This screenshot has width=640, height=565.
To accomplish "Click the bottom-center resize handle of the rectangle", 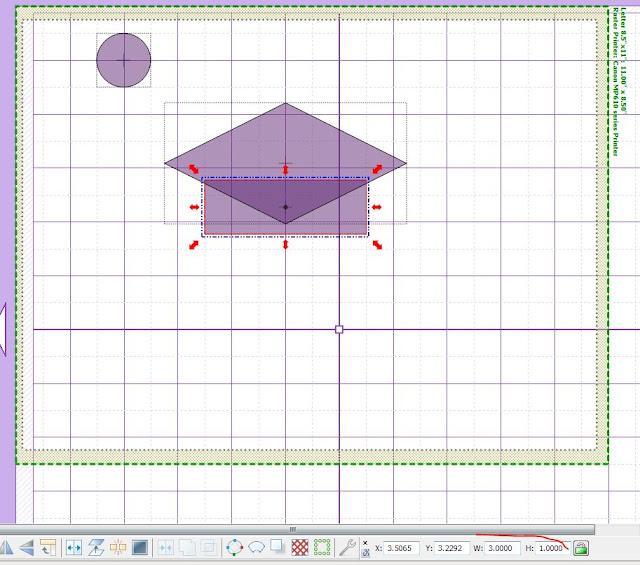I will 285,245.
